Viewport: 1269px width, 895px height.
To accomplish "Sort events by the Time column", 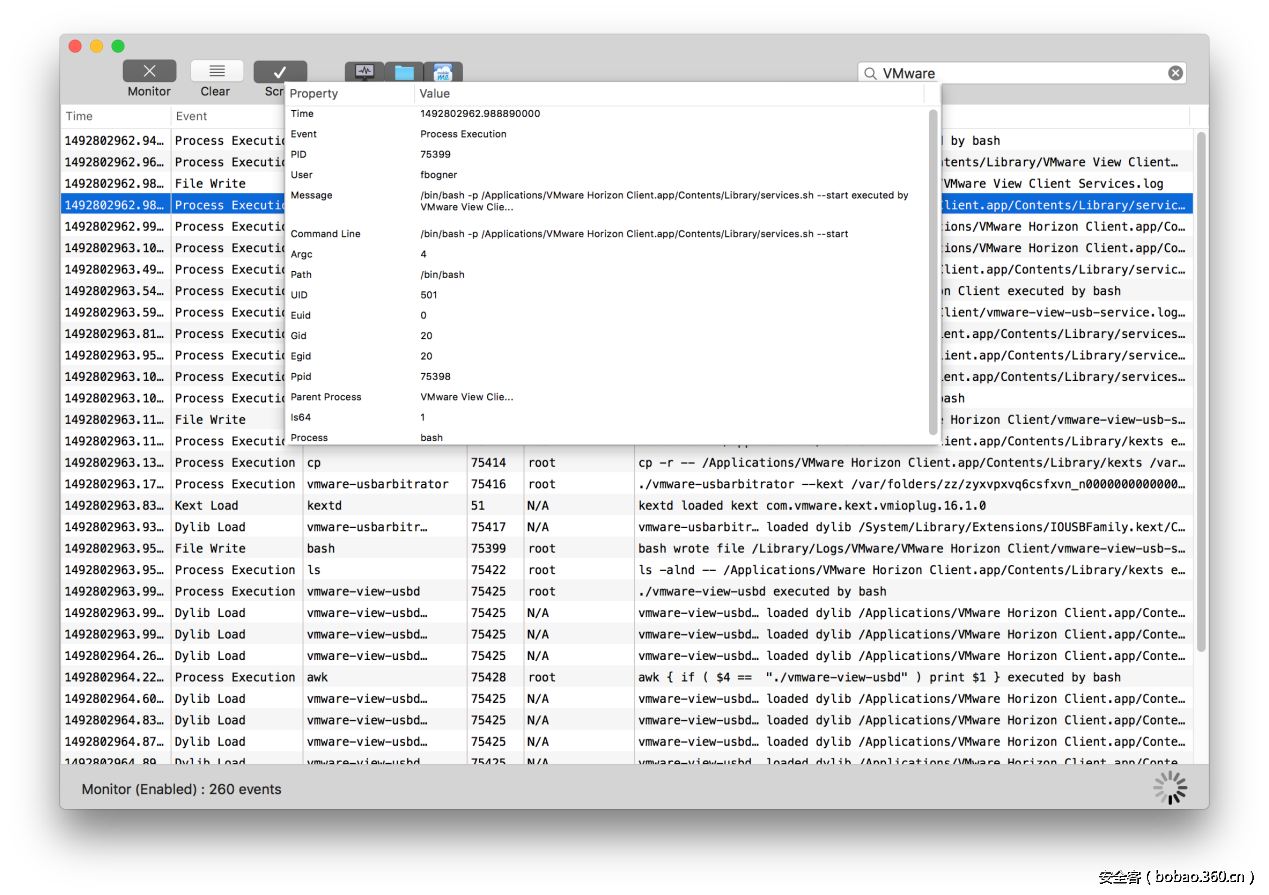I will tap(115, 116).
